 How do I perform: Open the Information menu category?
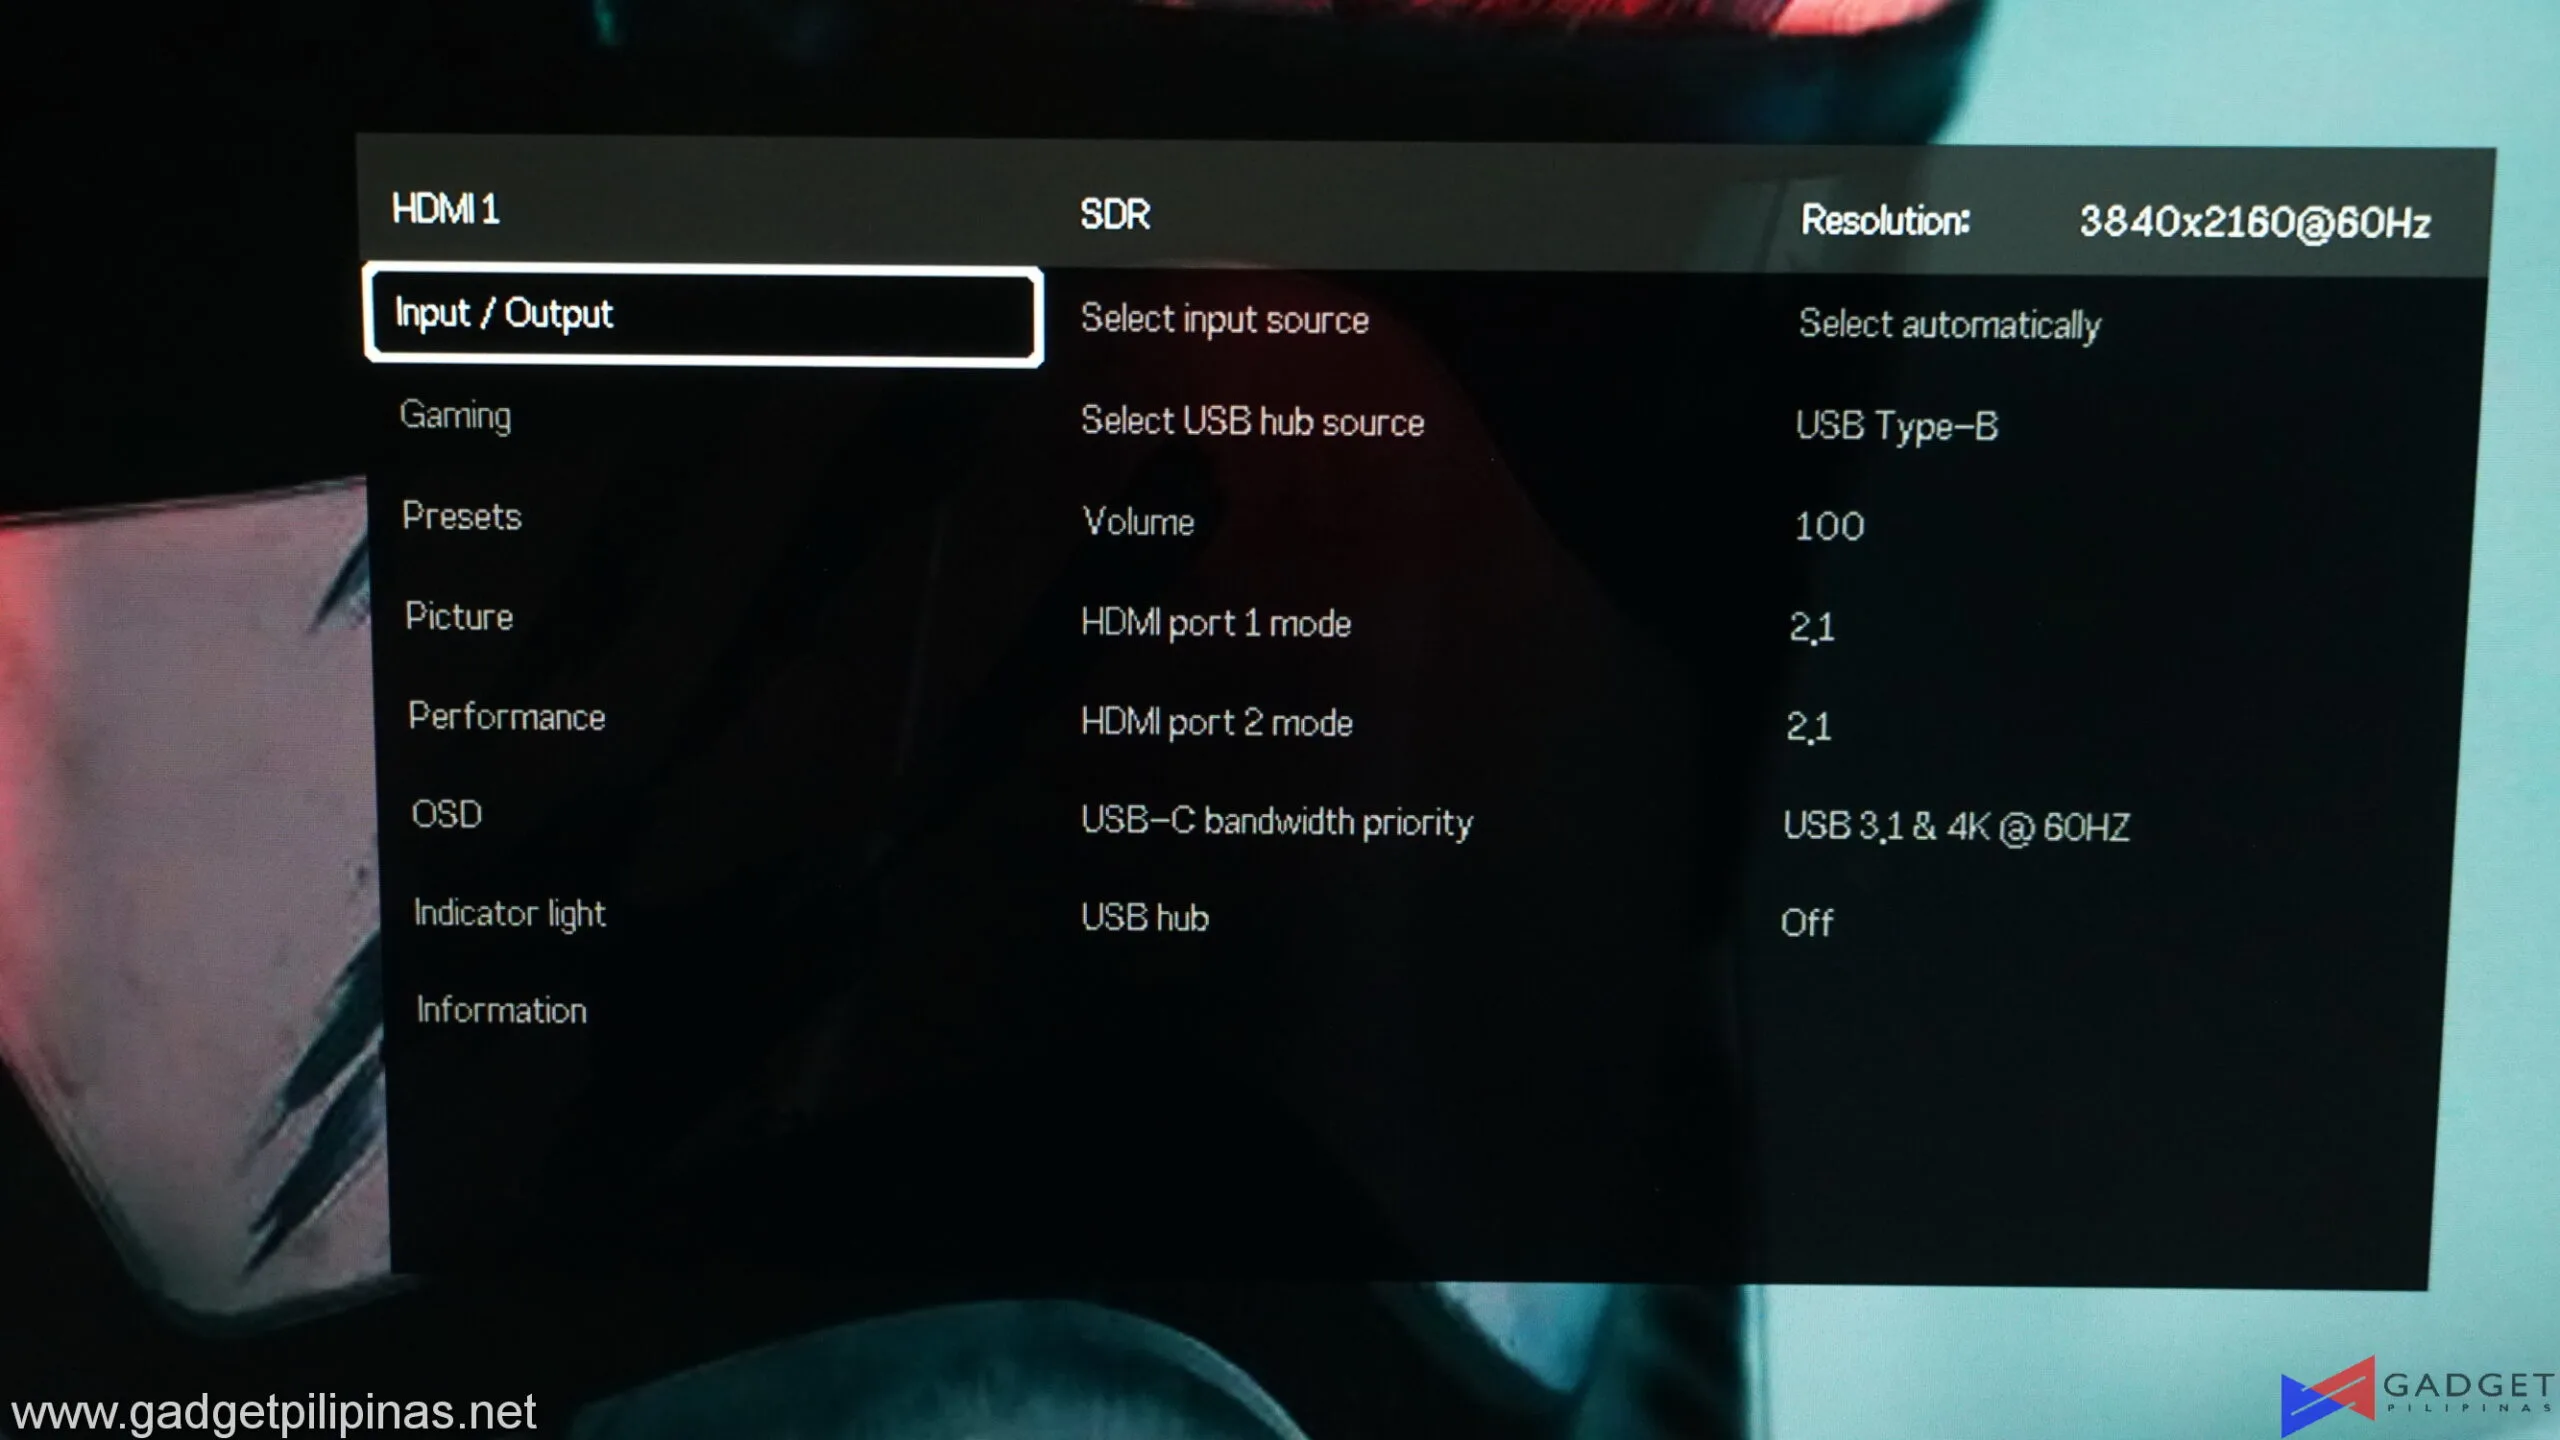click(x=501, y=1010)
